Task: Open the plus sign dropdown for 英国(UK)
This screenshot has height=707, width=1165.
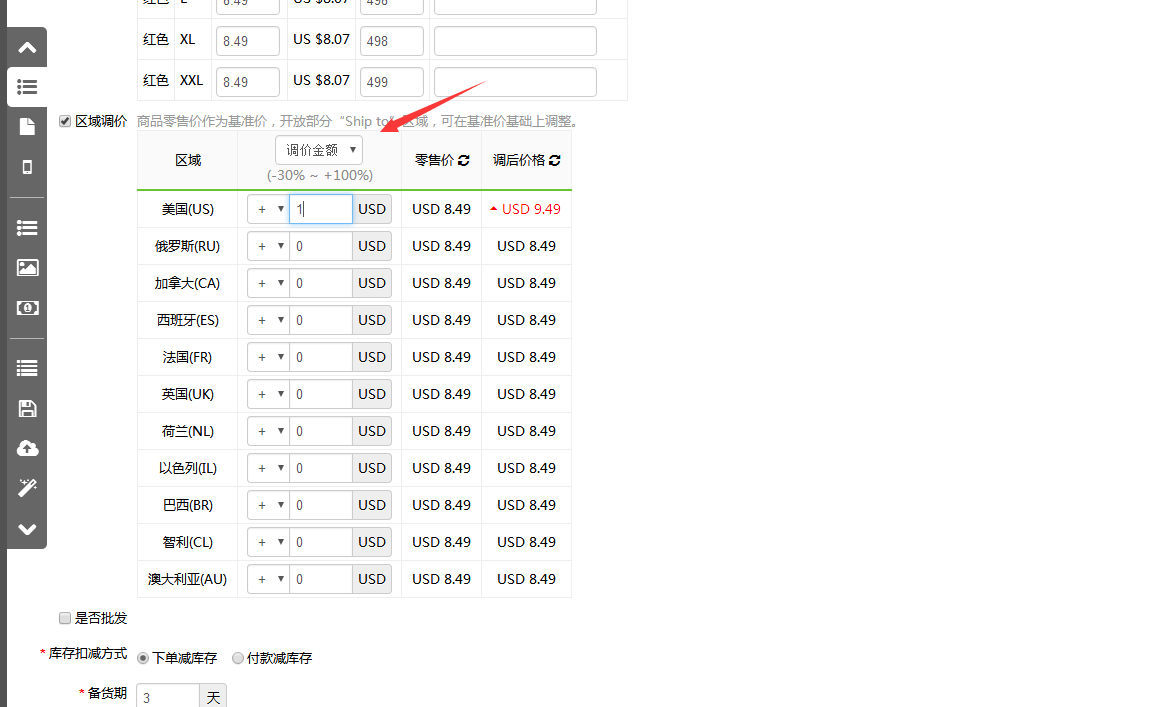Action: click(268, 394)
